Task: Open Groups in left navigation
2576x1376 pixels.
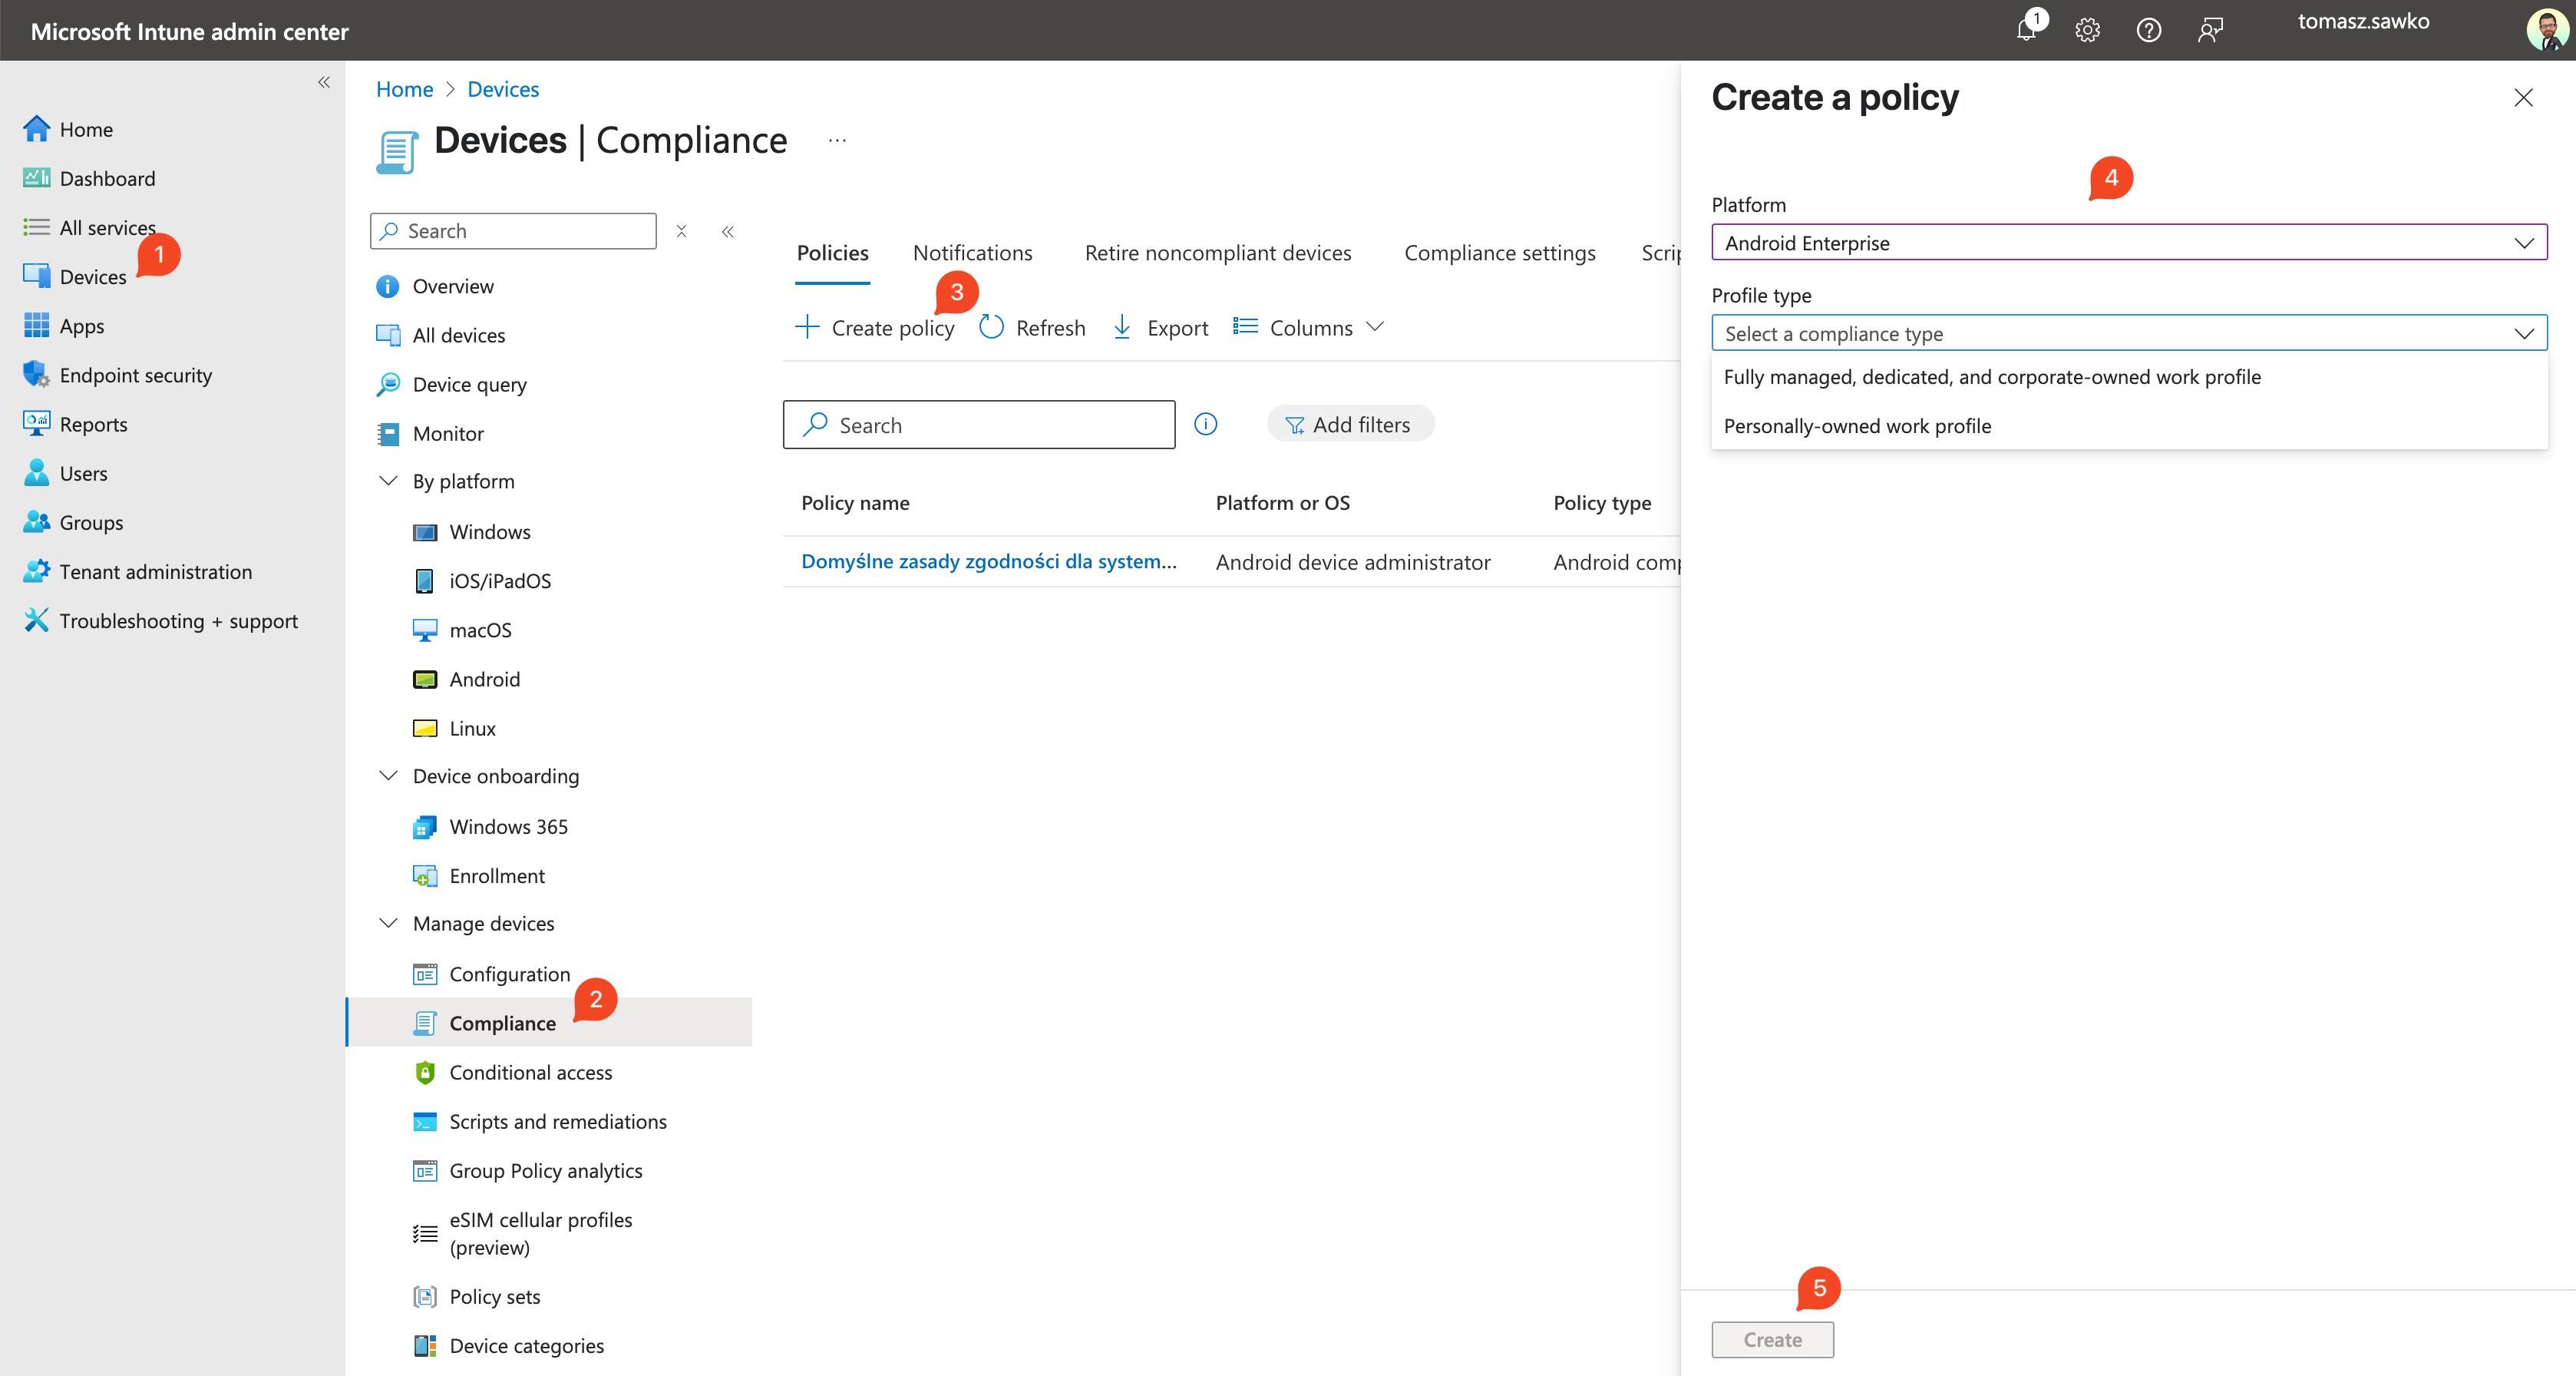Action: coord(91,522)
